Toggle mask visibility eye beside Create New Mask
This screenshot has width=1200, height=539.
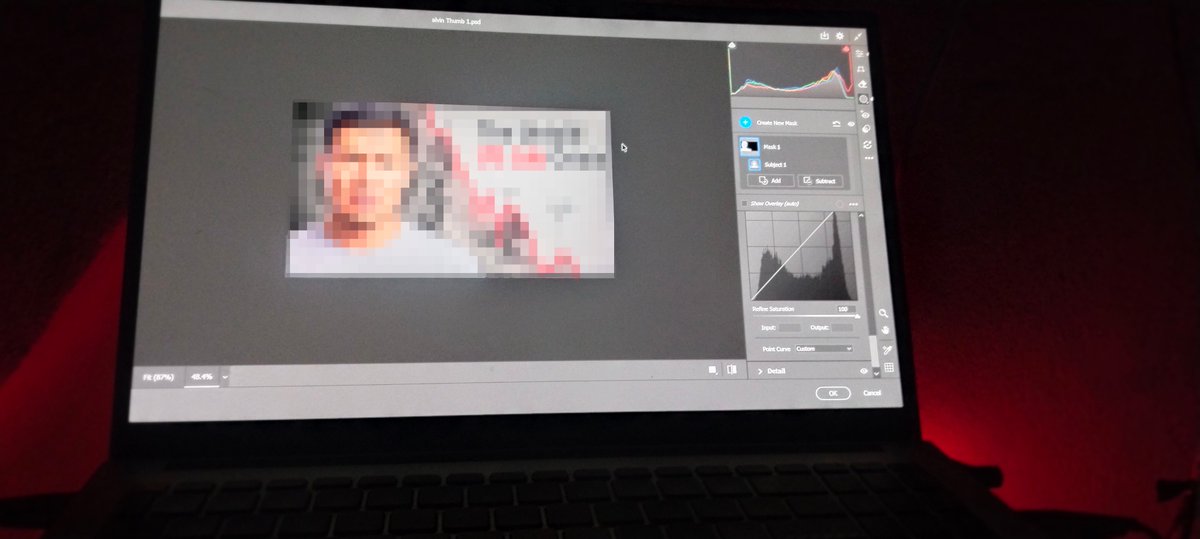(x=851, y=124)
